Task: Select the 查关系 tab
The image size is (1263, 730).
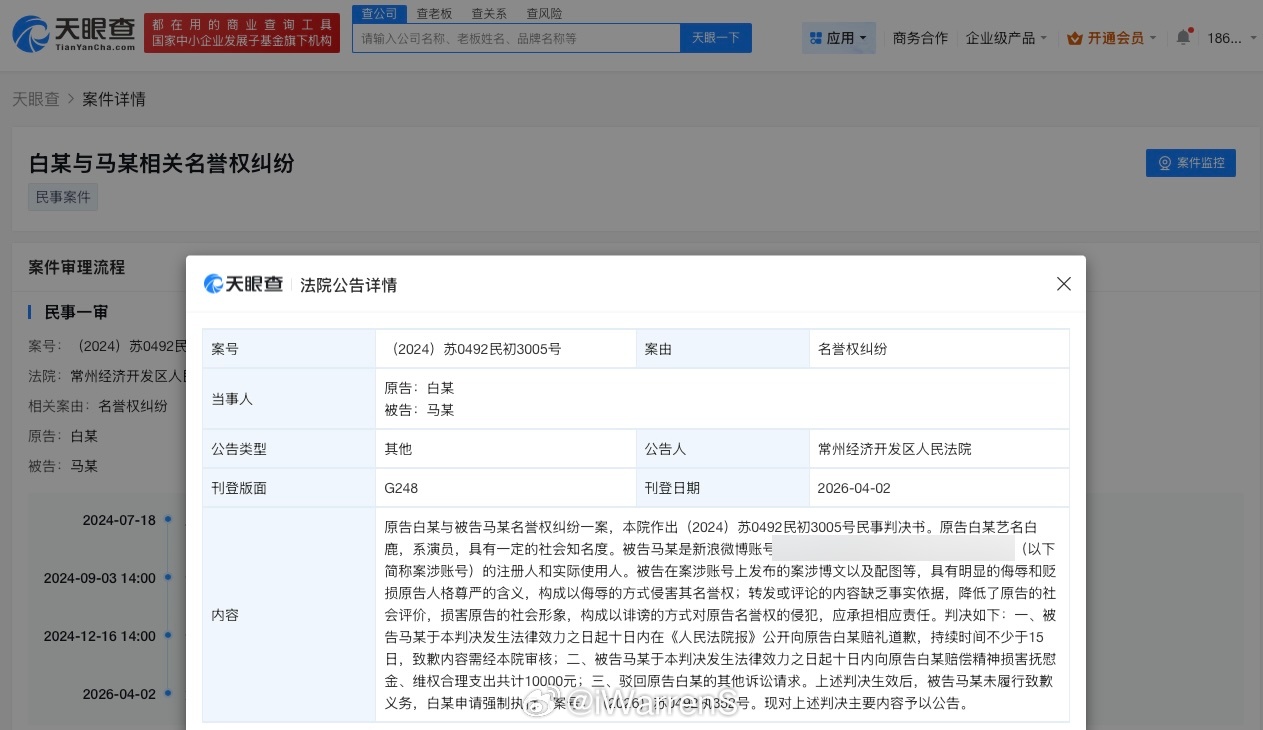Action: pyautogui.click(x=488, y=13)
